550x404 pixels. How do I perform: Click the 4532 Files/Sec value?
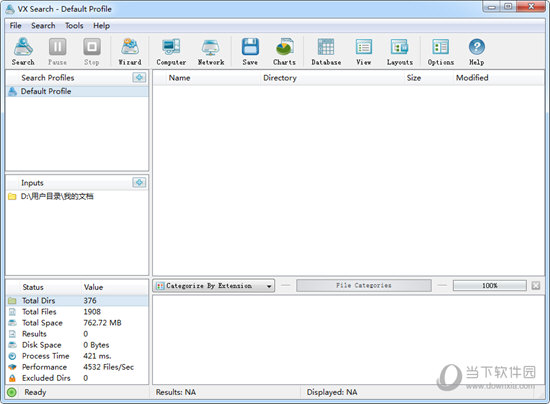point(108,367)
